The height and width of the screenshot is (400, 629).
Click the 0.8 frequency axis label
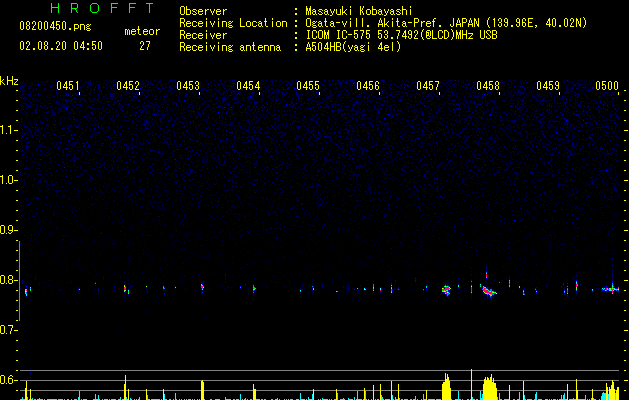pyautogui.click(x=8, y=280)
